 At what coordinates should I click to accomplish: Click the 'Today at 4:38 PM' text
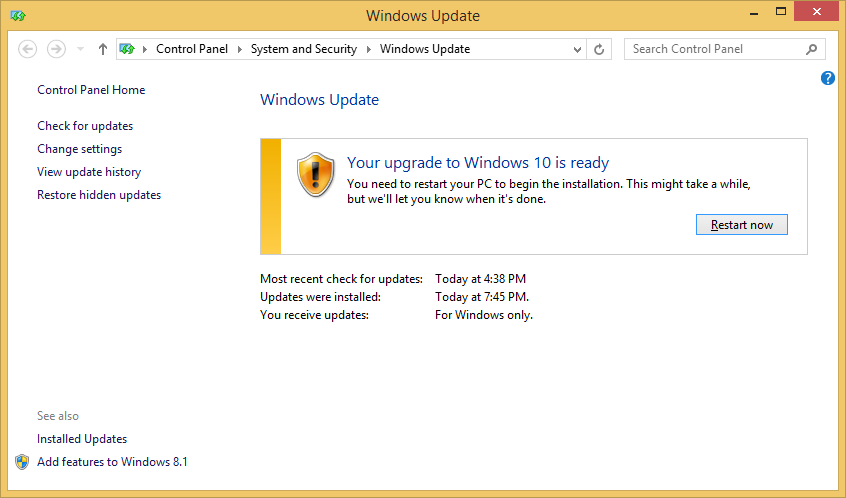[x=481, y=279]
